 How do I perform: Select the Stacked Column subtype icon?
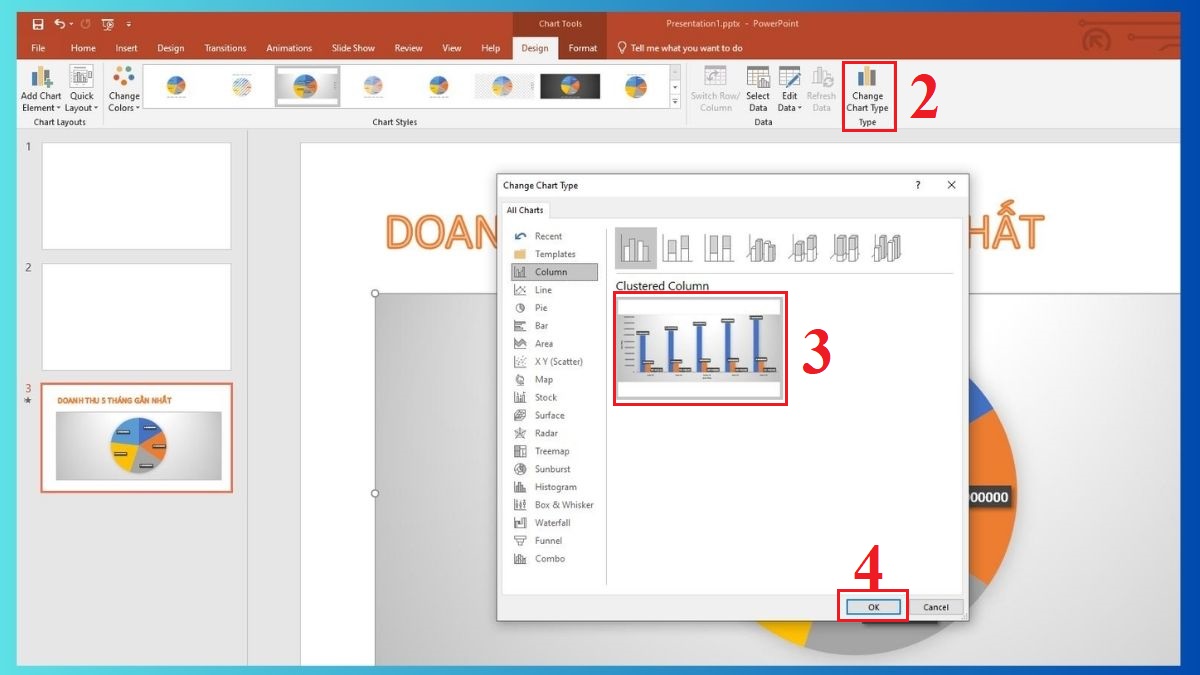678,248
